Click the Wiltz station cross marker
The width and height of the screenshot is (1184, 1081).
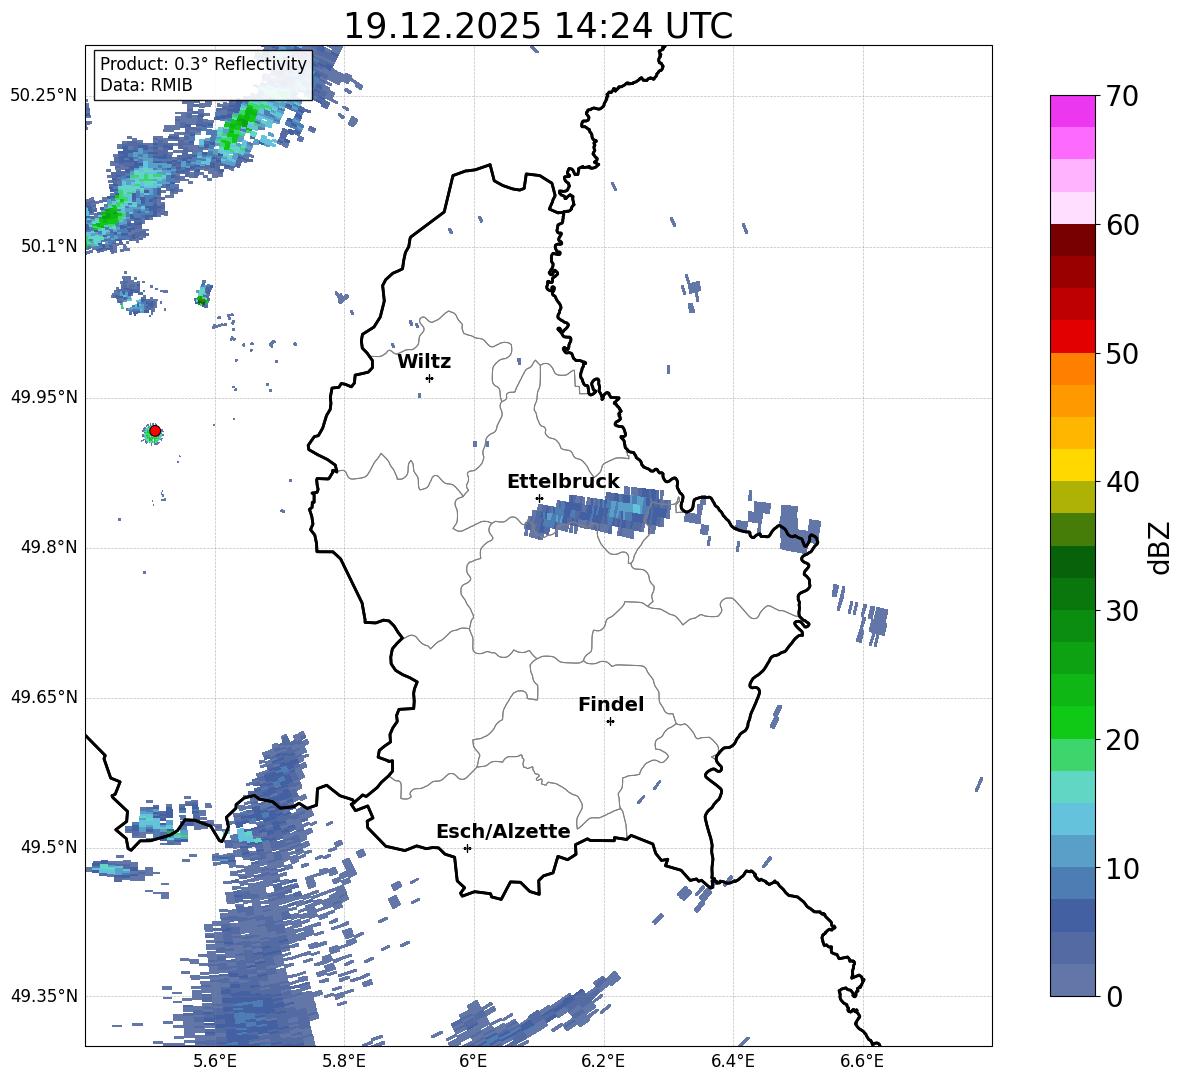[x=429, y=378]
